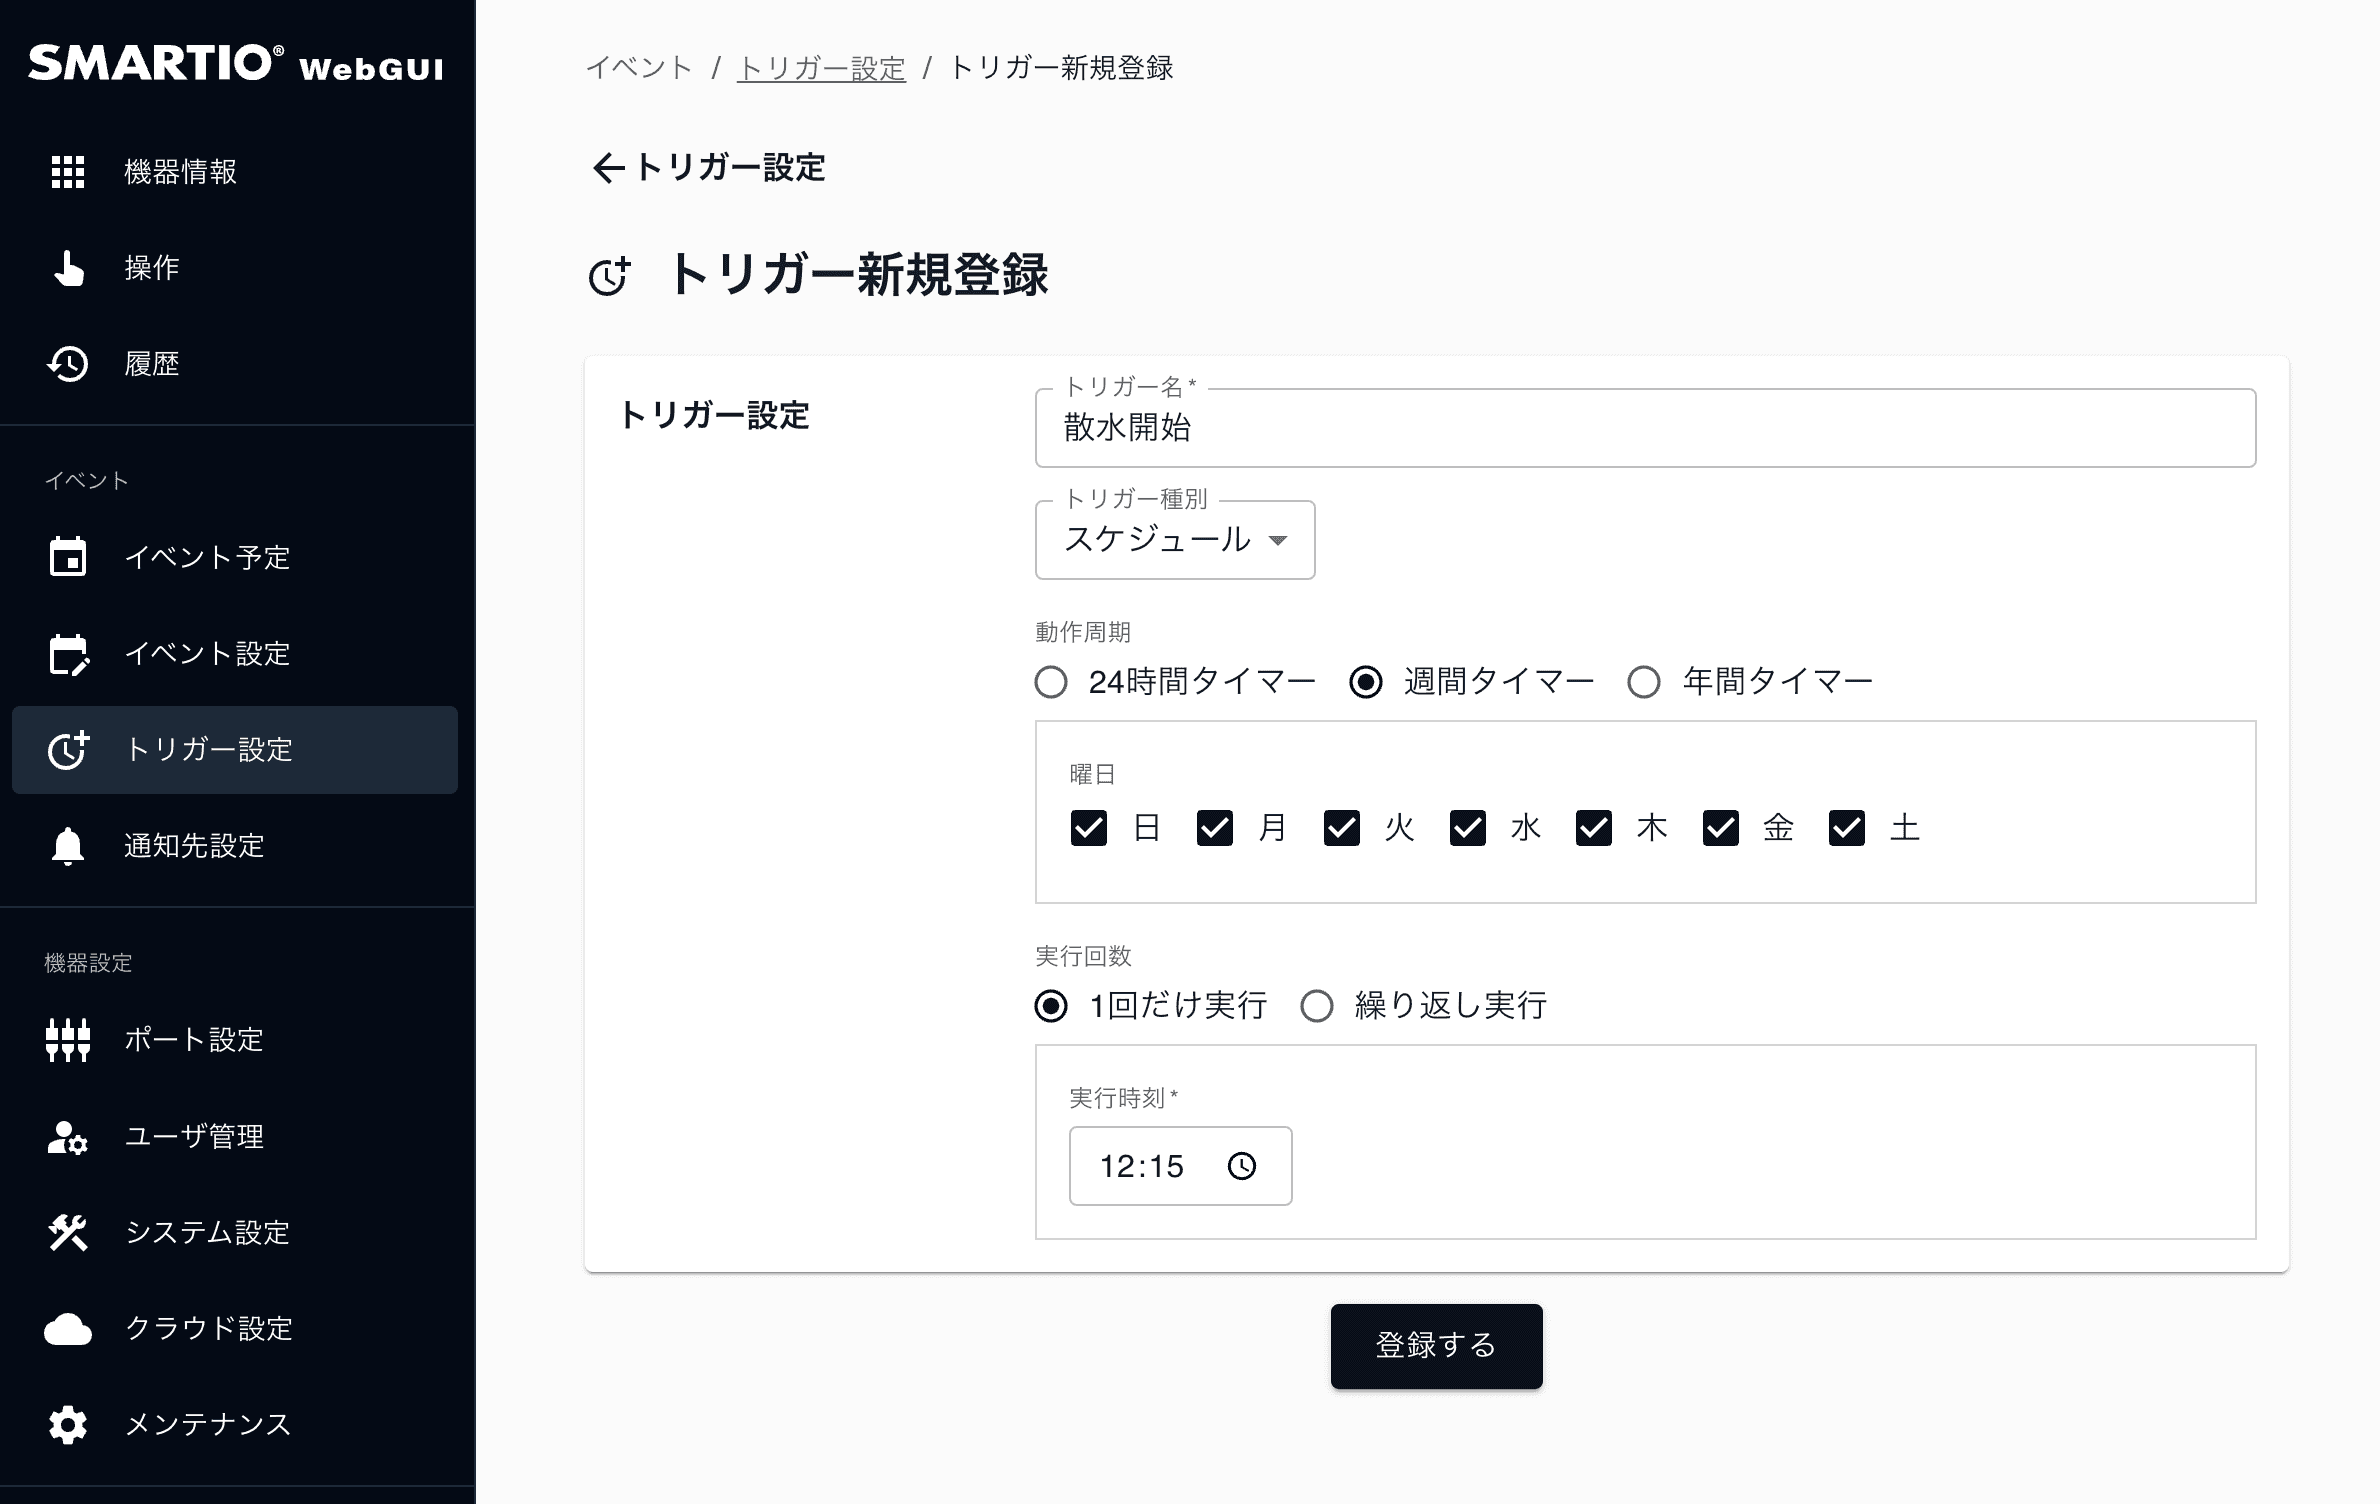Click the クラウド設定 cloud icon
The image size is (2380, 1504).
tap(68, 1329)
